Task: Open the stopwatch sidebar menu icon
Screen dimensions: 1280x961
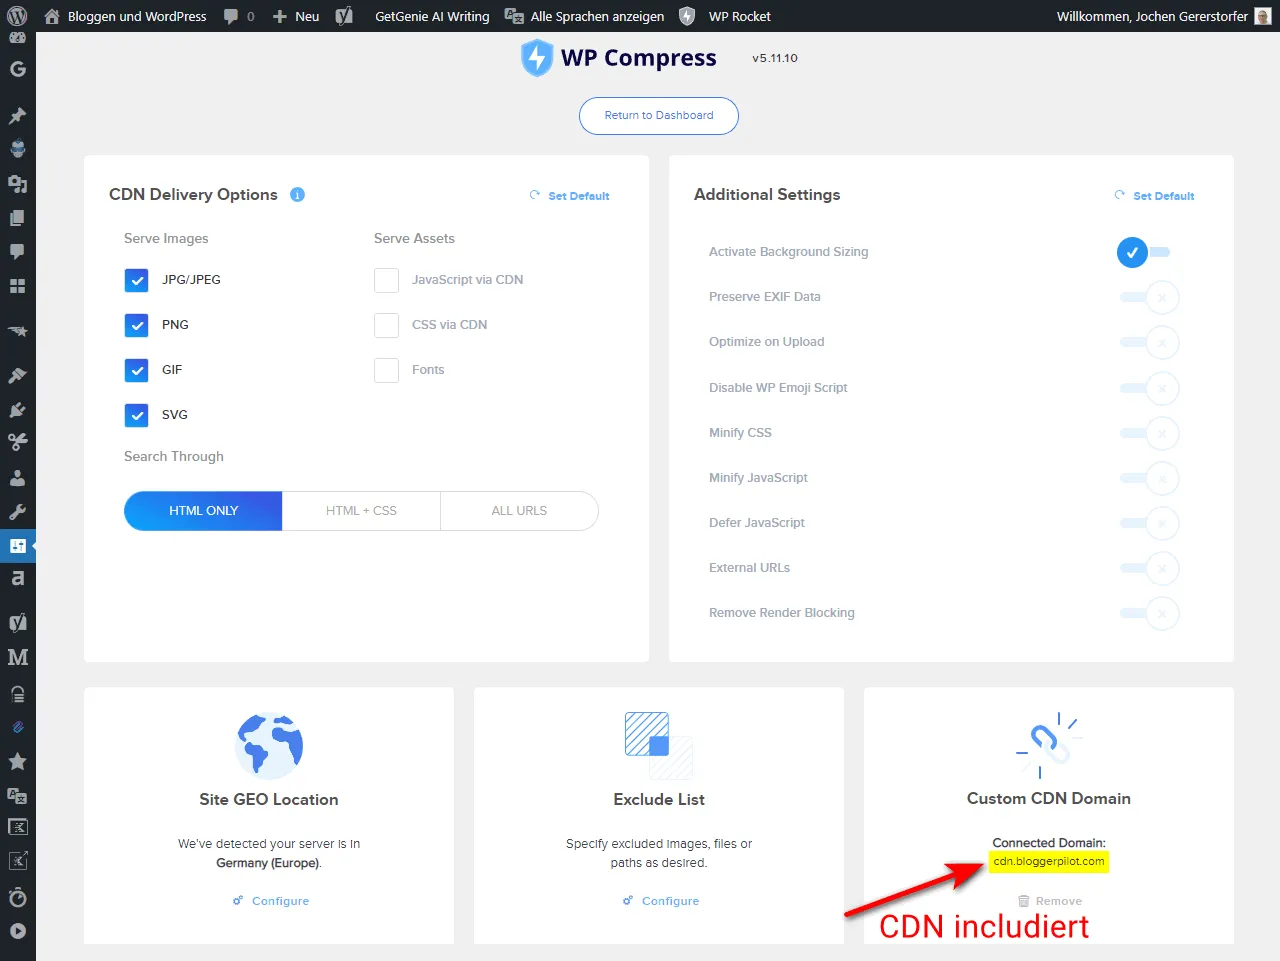Action: click(17, 897)
